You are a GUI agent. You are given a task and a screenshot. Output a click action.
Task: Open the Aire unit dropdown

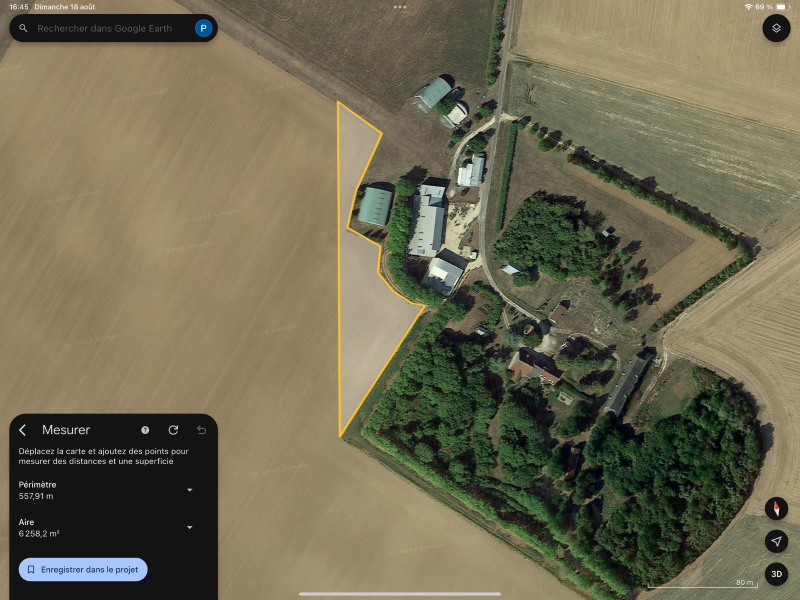(x=190, y=527)
